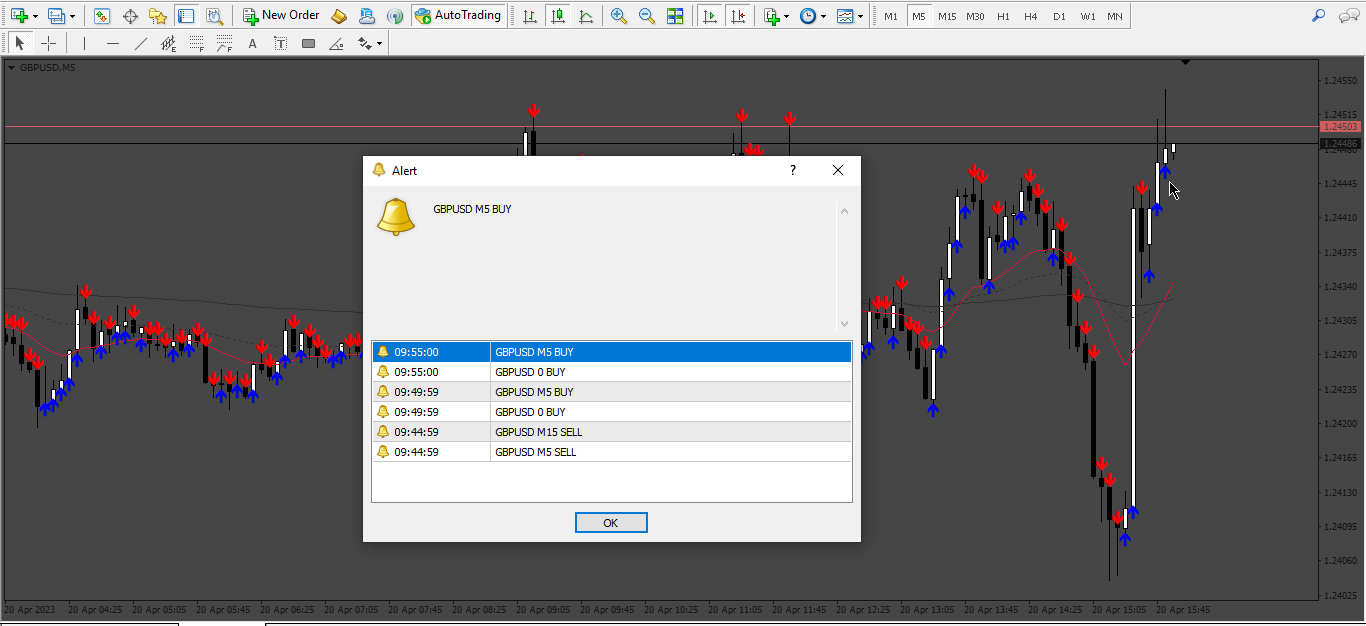Open the chart templates dropdown

click(x=850, y=16)
